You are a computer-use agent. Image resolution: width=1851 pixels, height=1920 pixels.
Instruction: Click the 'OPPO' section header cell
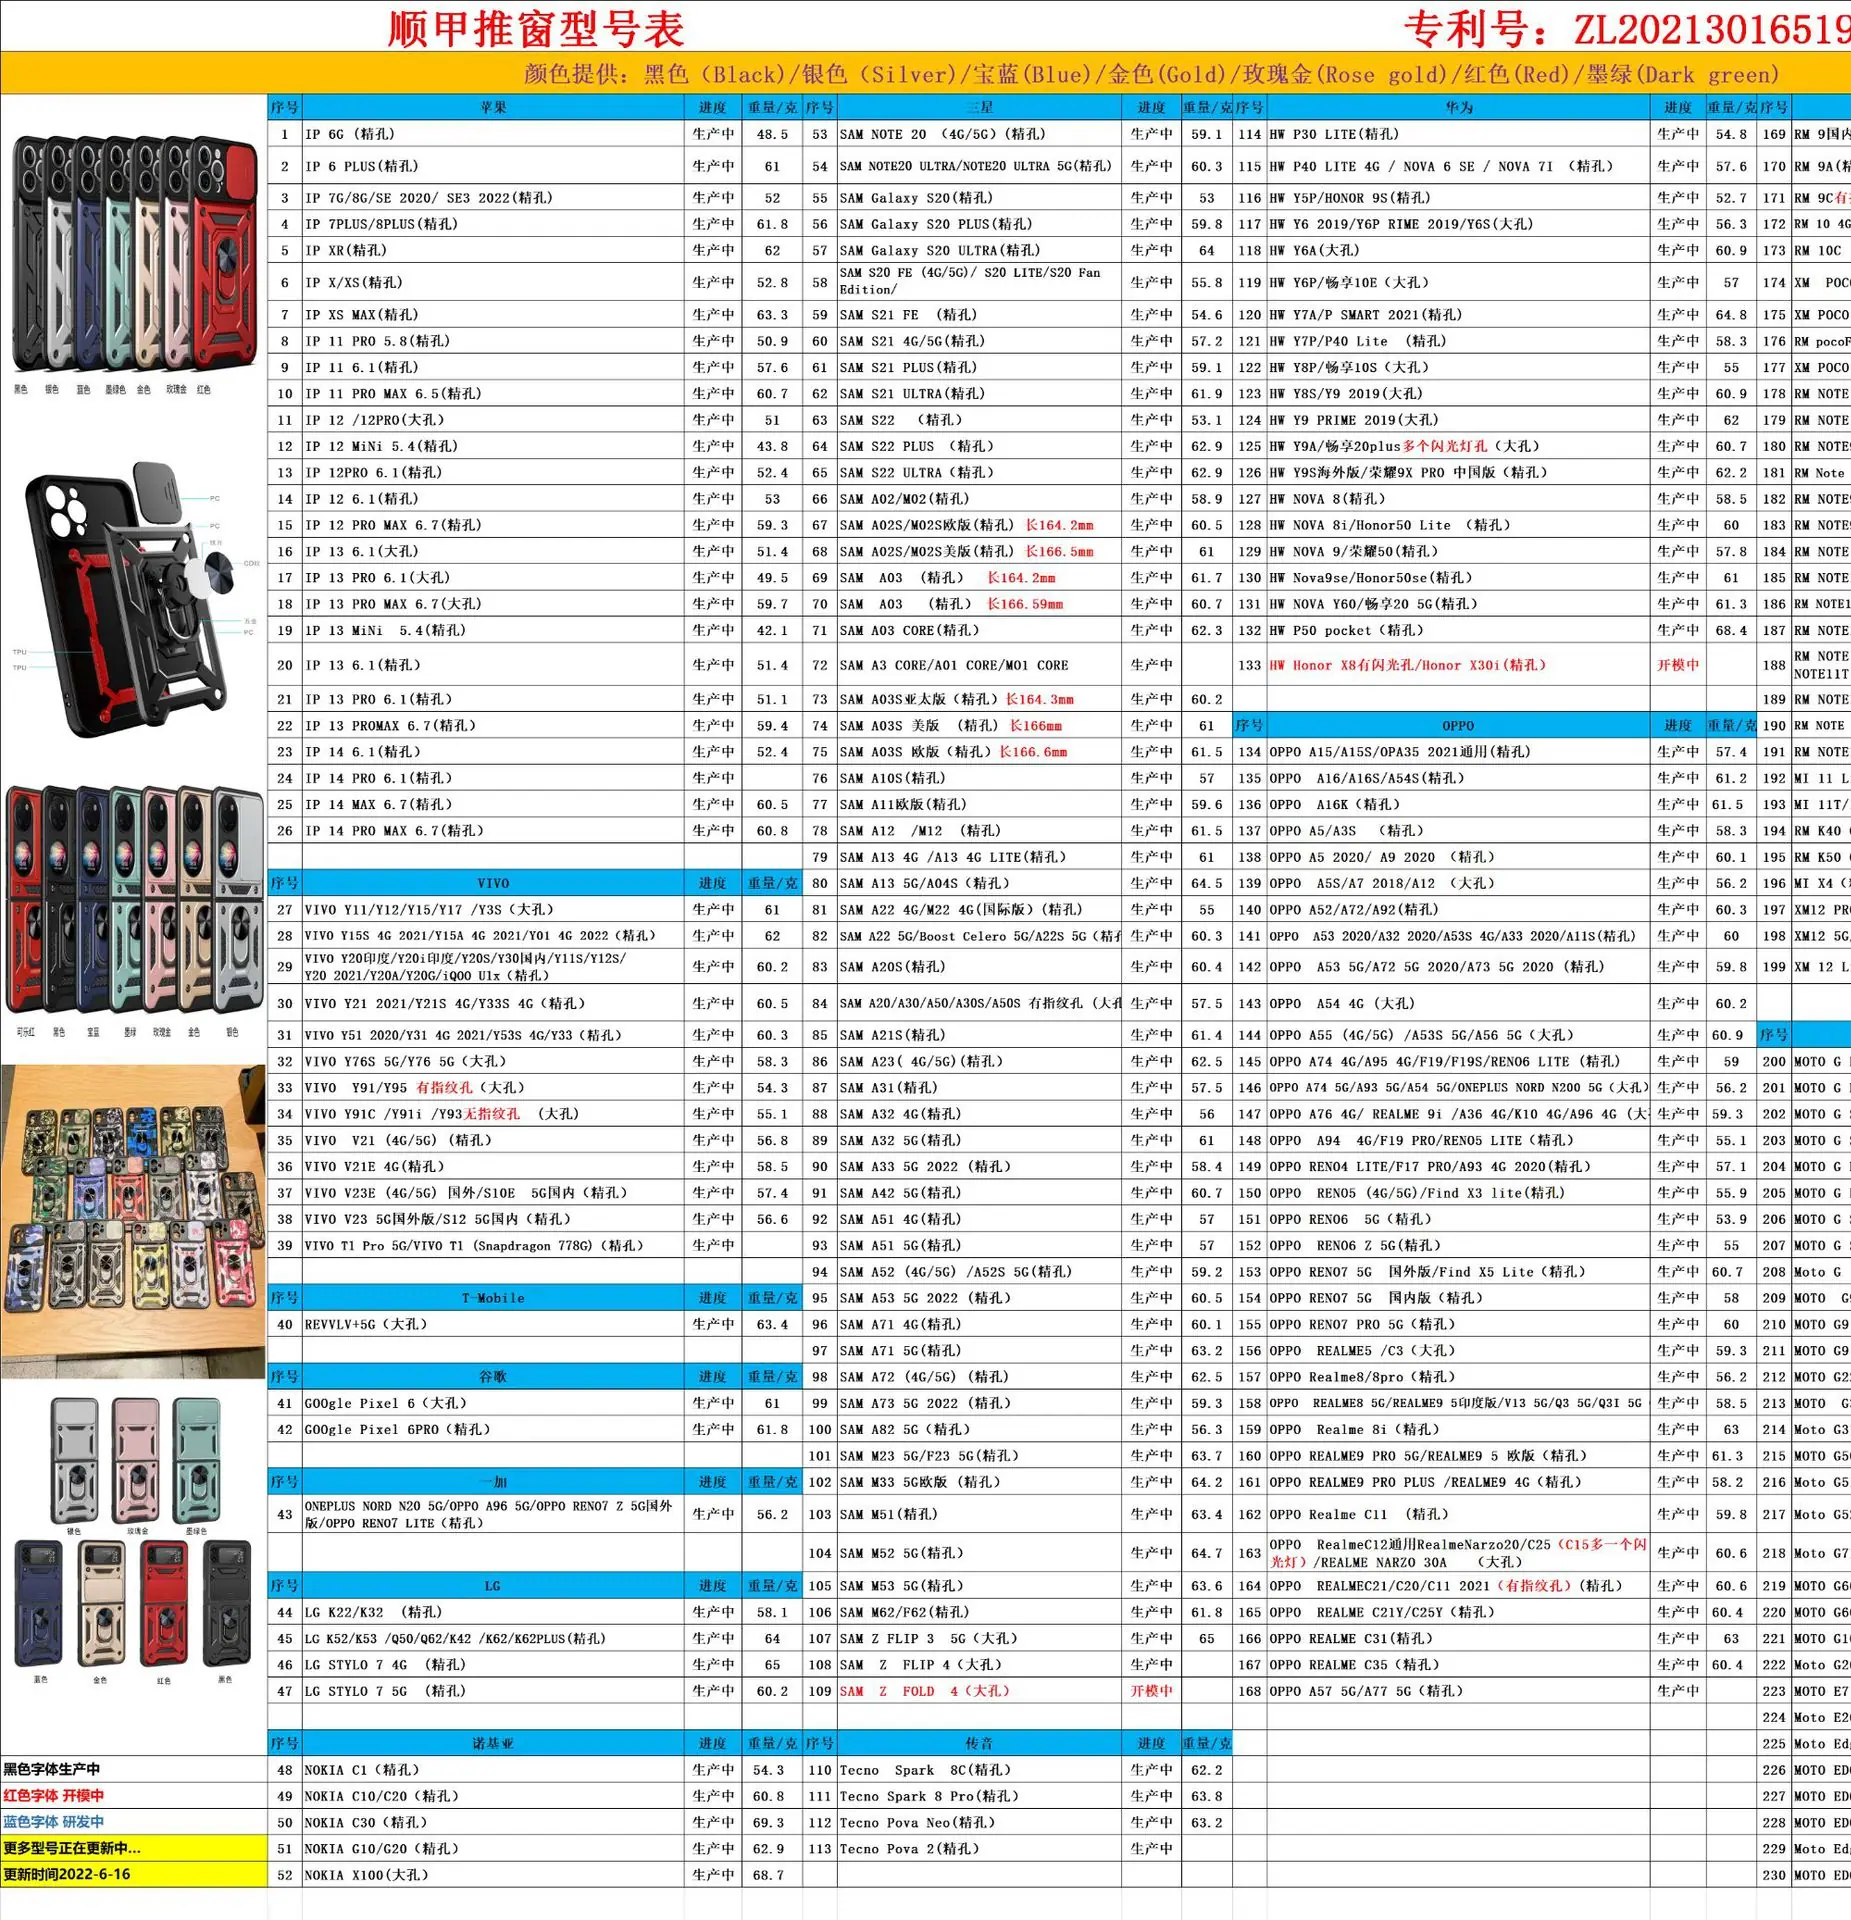tap(1459, 725)
